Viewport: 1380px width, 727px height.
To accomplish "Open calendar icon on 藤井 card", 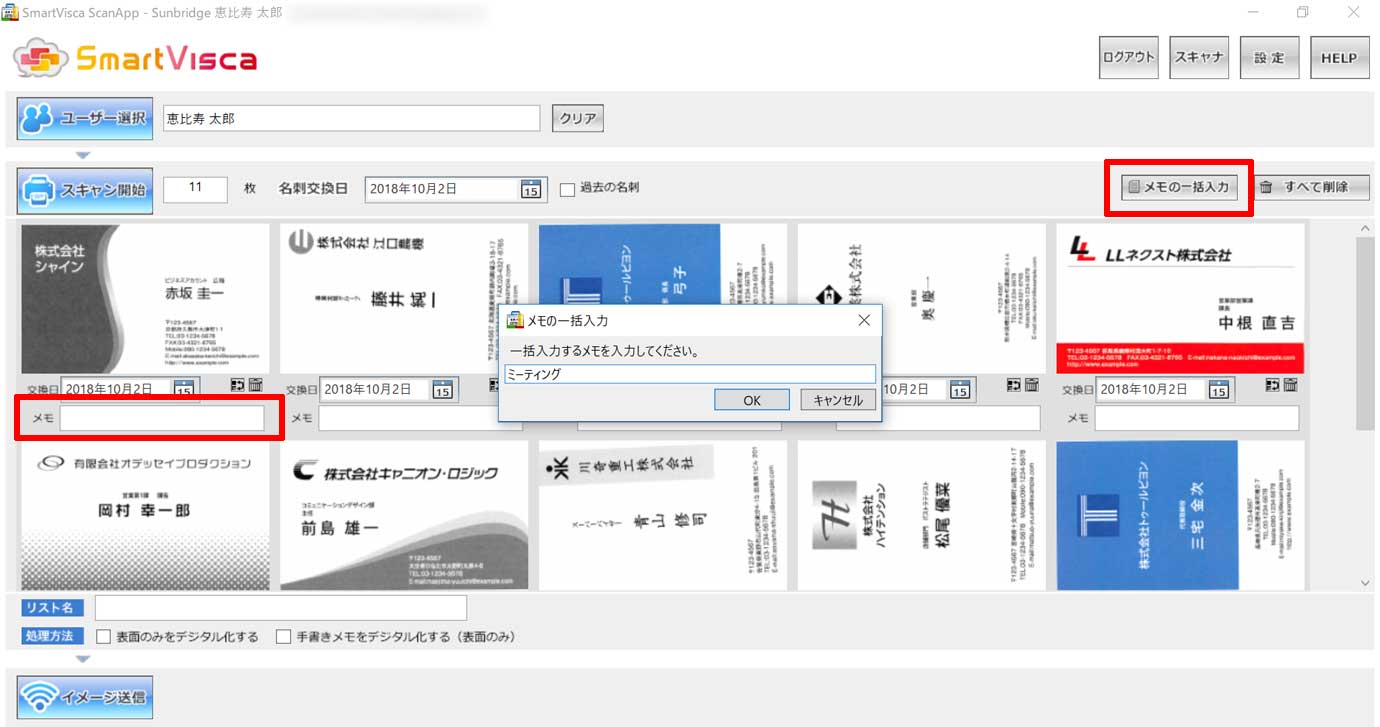I will pyautogui.click(x=443, y=389).
